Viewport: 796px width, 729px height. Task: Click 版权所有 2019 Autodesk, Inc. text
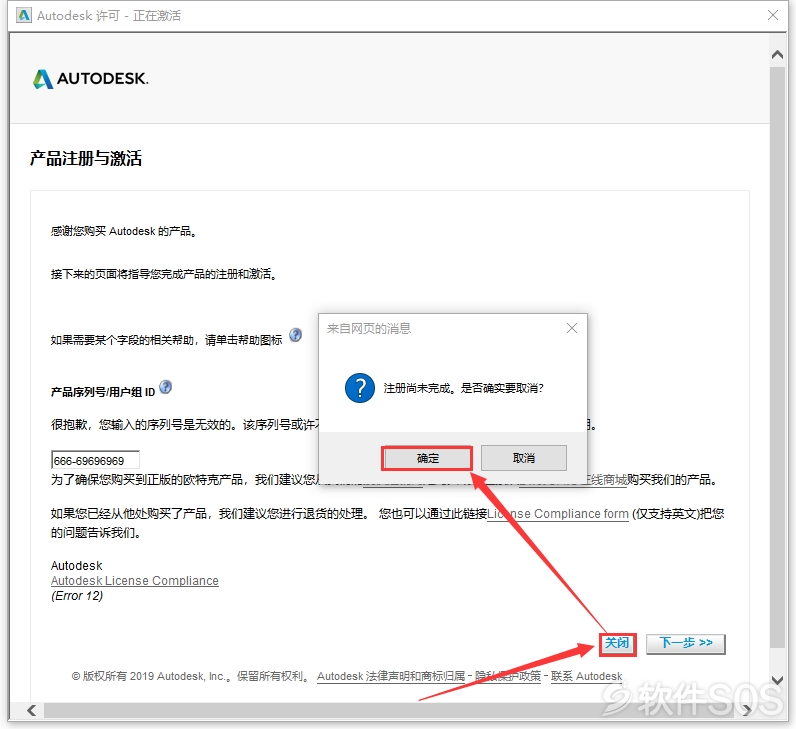coord(153,676)
